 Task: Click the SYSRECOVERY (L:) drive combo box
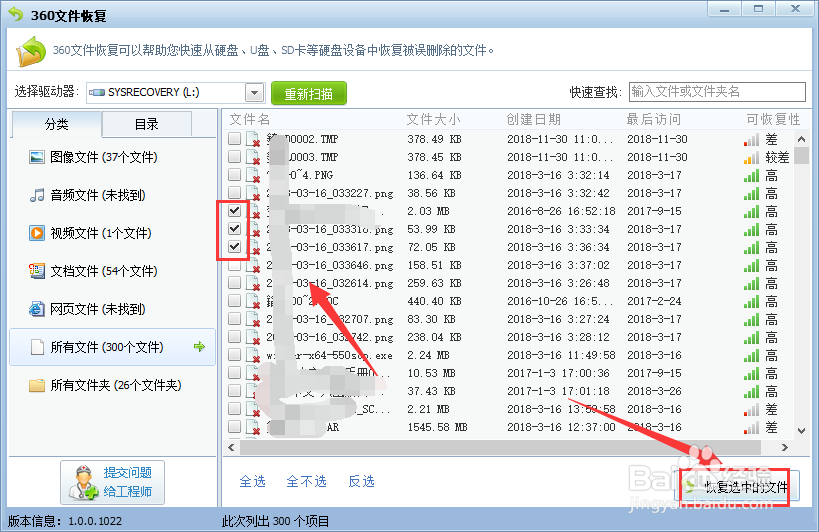coord(176,93)
